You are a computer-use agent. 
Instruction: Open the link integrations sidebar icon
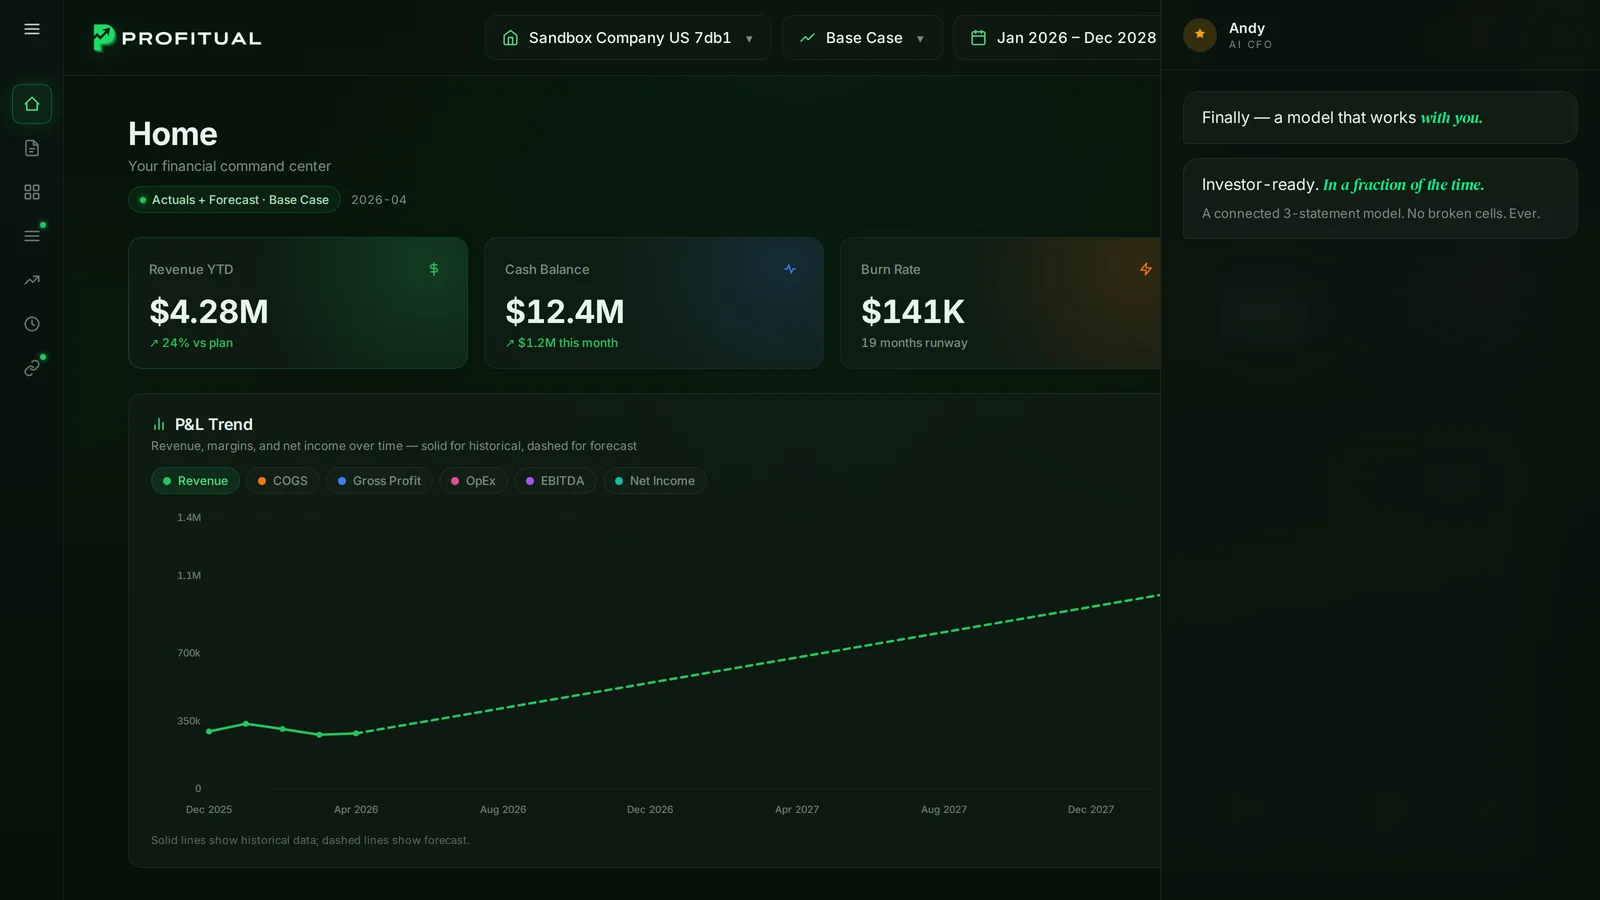pyautogui.click(x=32, y=368)
